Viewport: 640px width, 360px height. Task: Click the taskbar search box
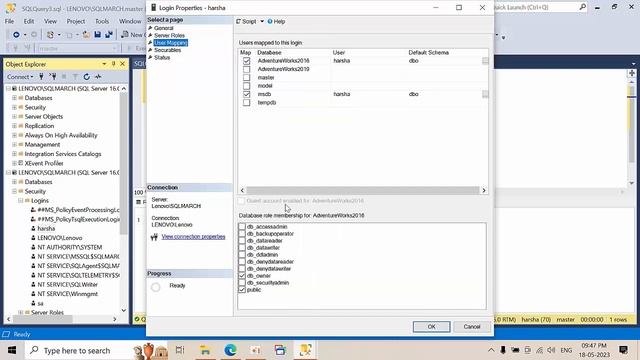(x=96, y=350)
